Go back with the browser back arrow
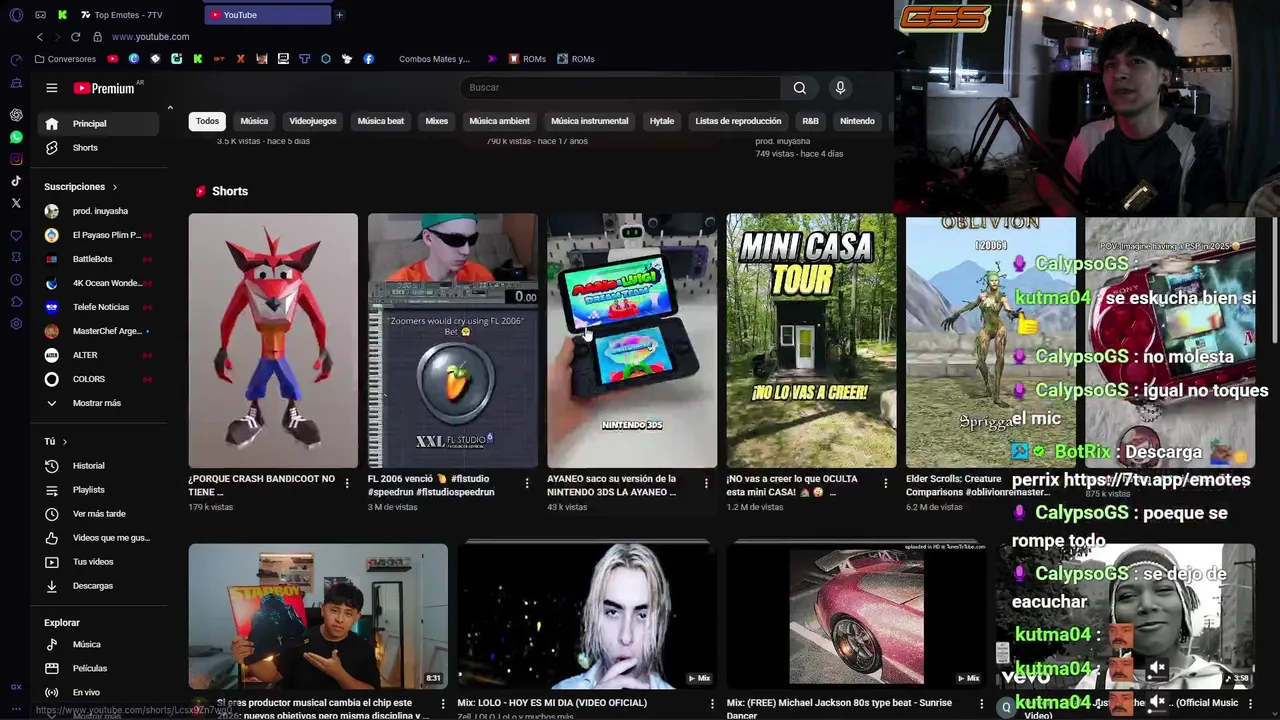The width and height of the screenshot is (1280, 720). (x=40, y=37)
